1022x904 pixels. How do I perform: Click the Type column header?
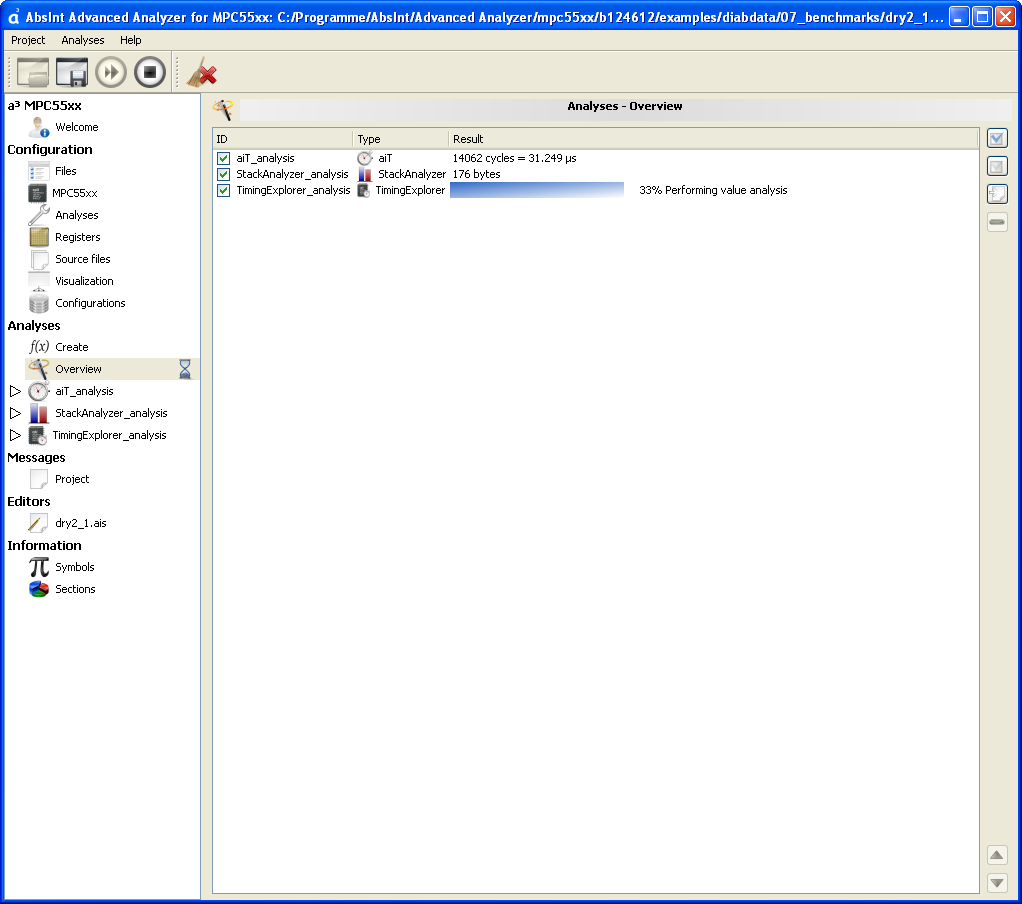click(401, 139)
